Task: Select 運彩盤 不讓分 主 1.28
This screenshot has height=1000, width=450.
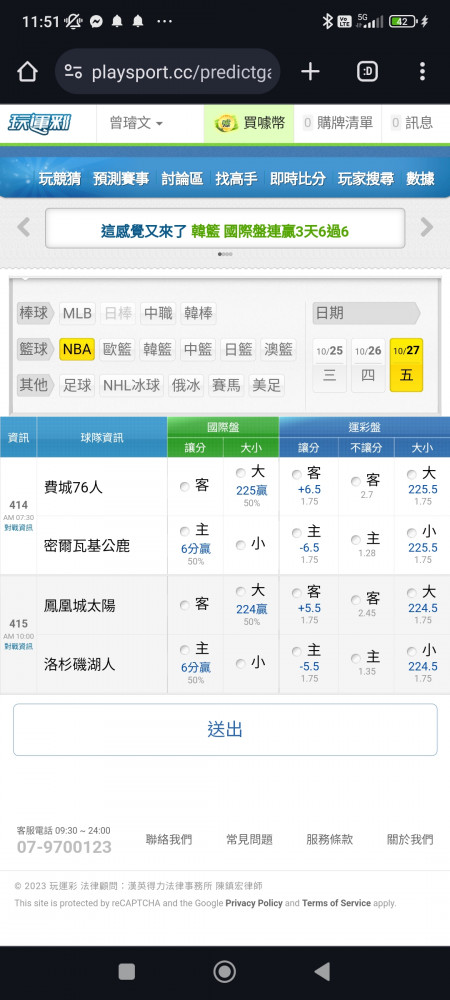Action: (356, 540)
